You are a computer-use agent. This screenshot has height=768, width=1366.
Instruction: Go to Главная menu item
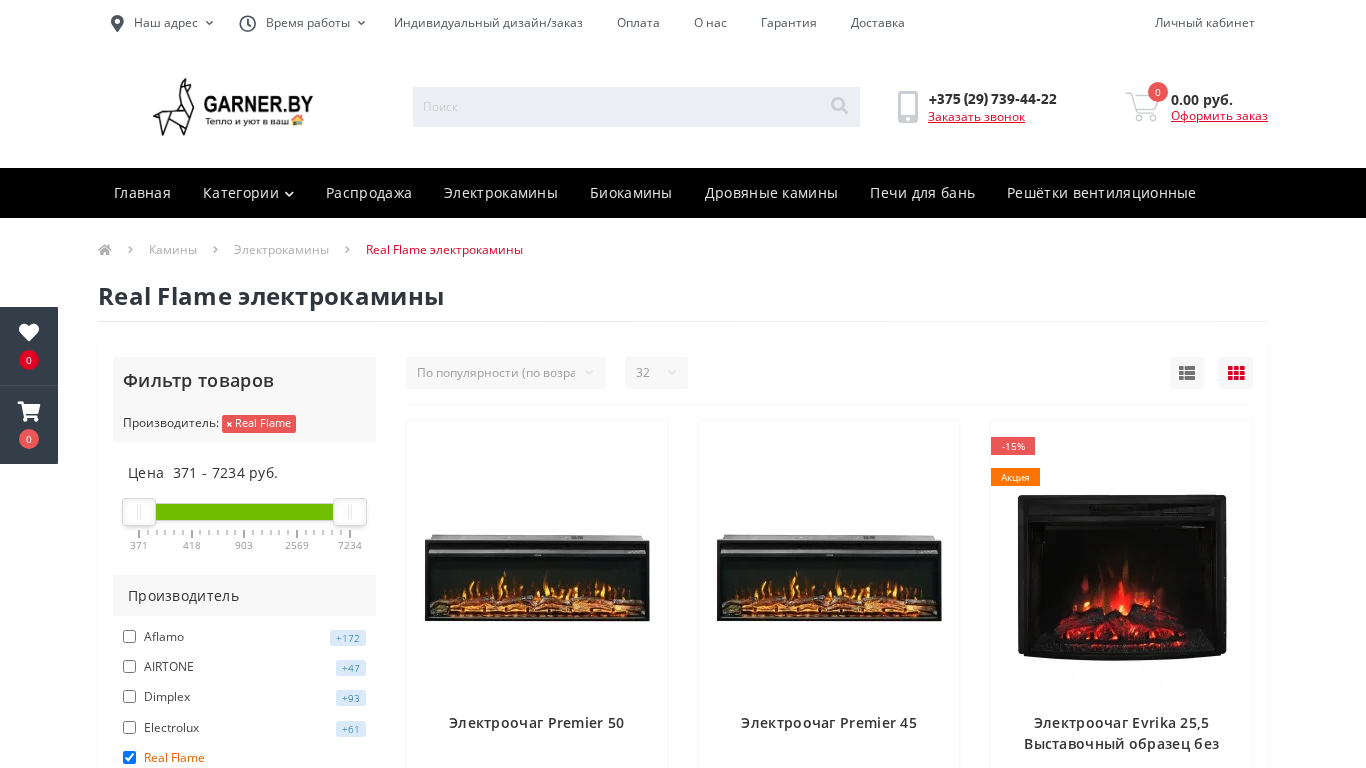142,193
